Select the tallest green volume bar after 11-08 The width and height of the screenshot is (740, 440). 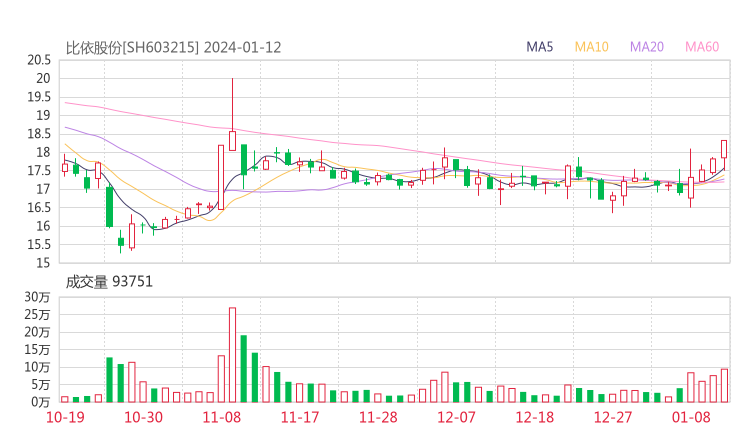[244, 369]
